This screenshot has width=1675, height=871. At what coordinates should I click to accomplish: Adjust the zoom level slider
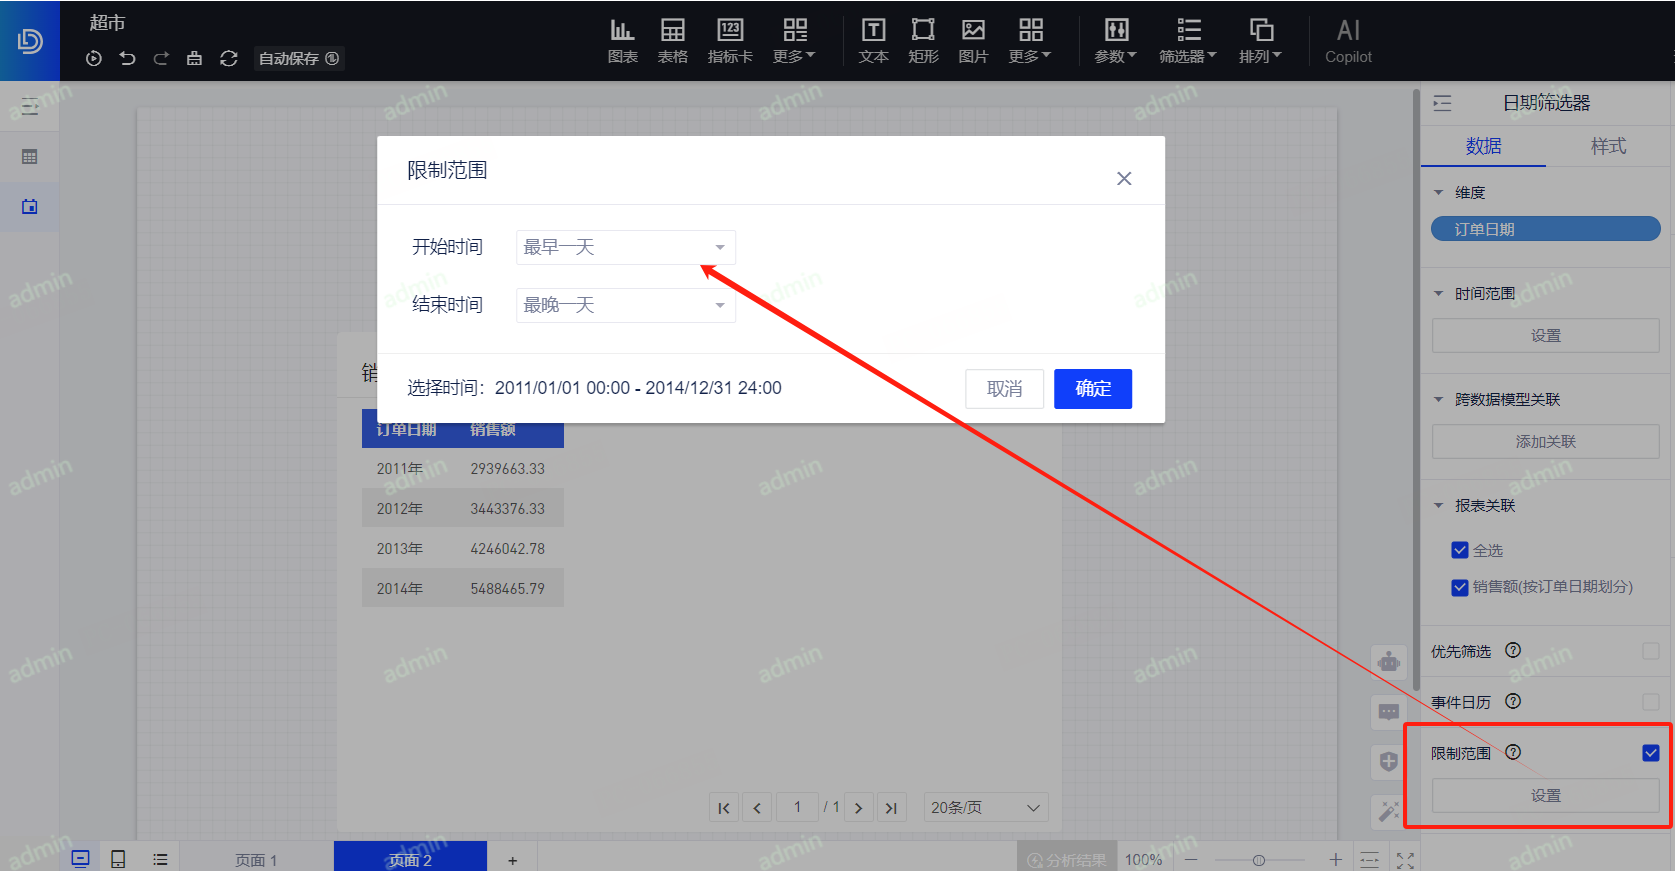(1259, 860)
